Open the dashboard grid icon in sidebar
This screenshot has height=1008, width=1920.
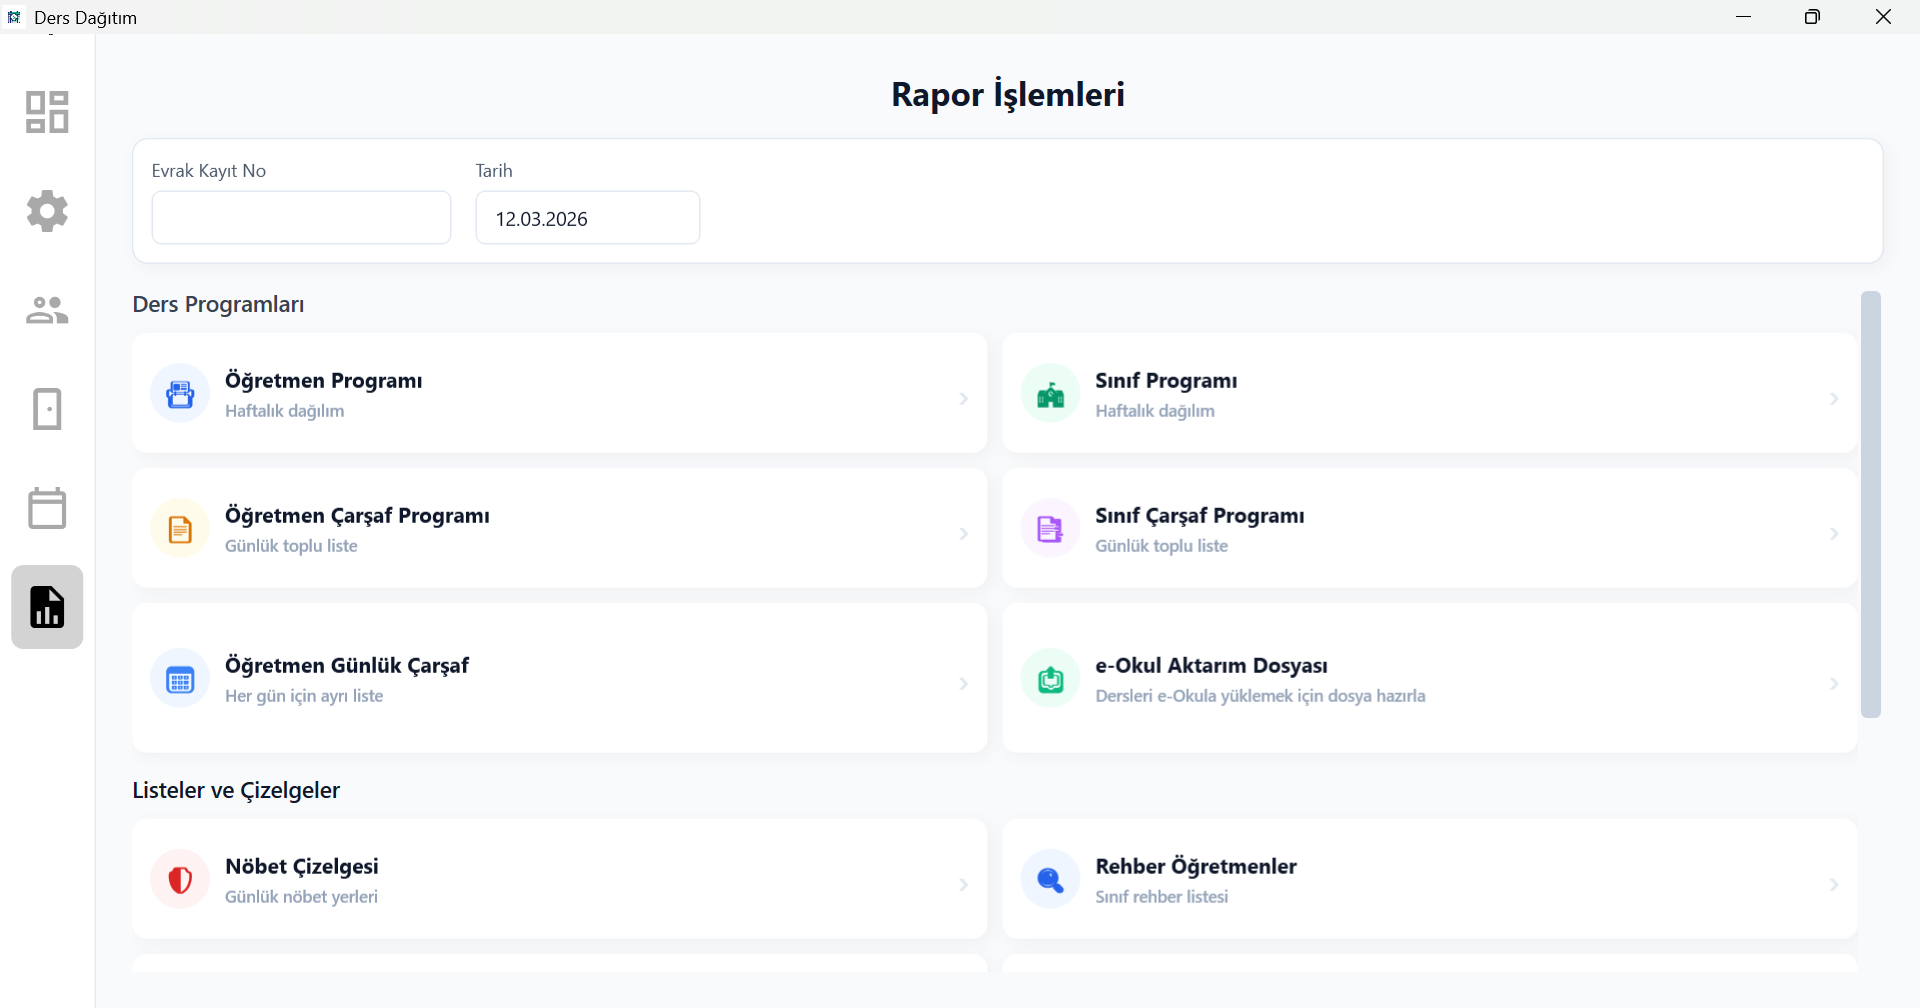(x=47, y=112)
